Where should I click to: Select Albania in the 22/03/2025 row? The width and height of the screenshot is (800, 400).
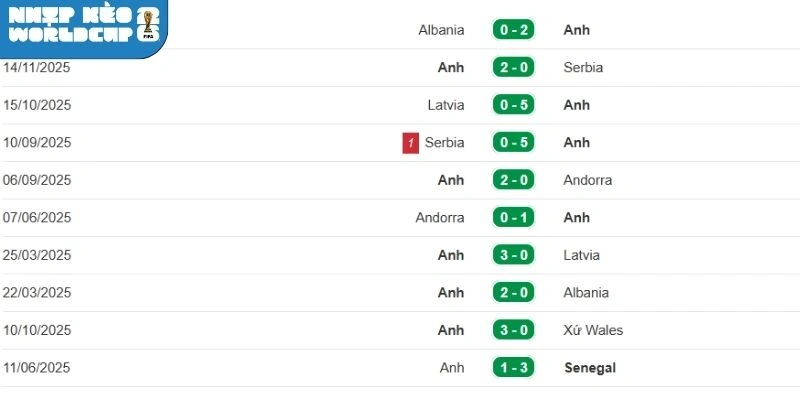[x=586, y=293]
